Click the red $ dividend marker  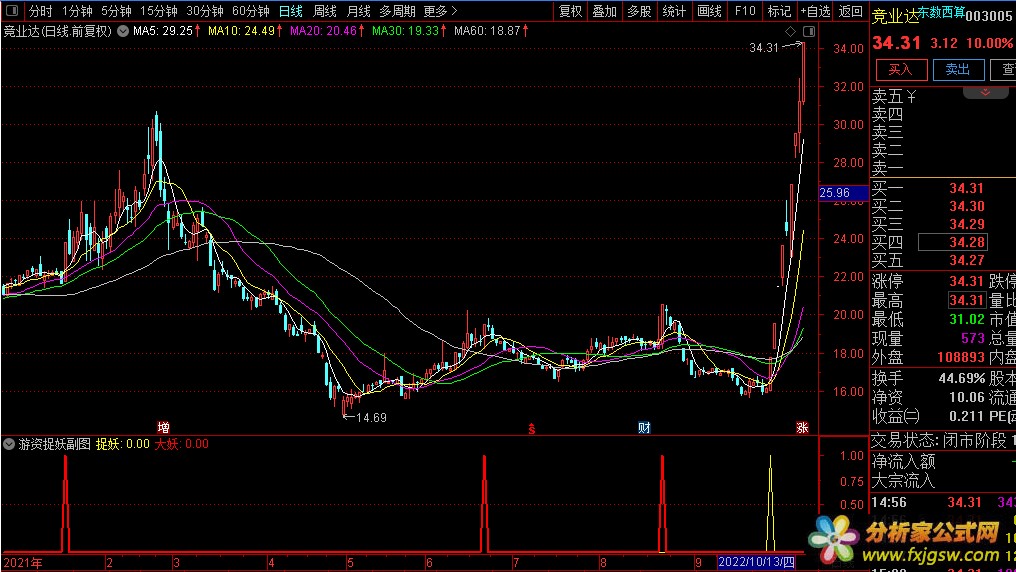[x=531, y=429]
